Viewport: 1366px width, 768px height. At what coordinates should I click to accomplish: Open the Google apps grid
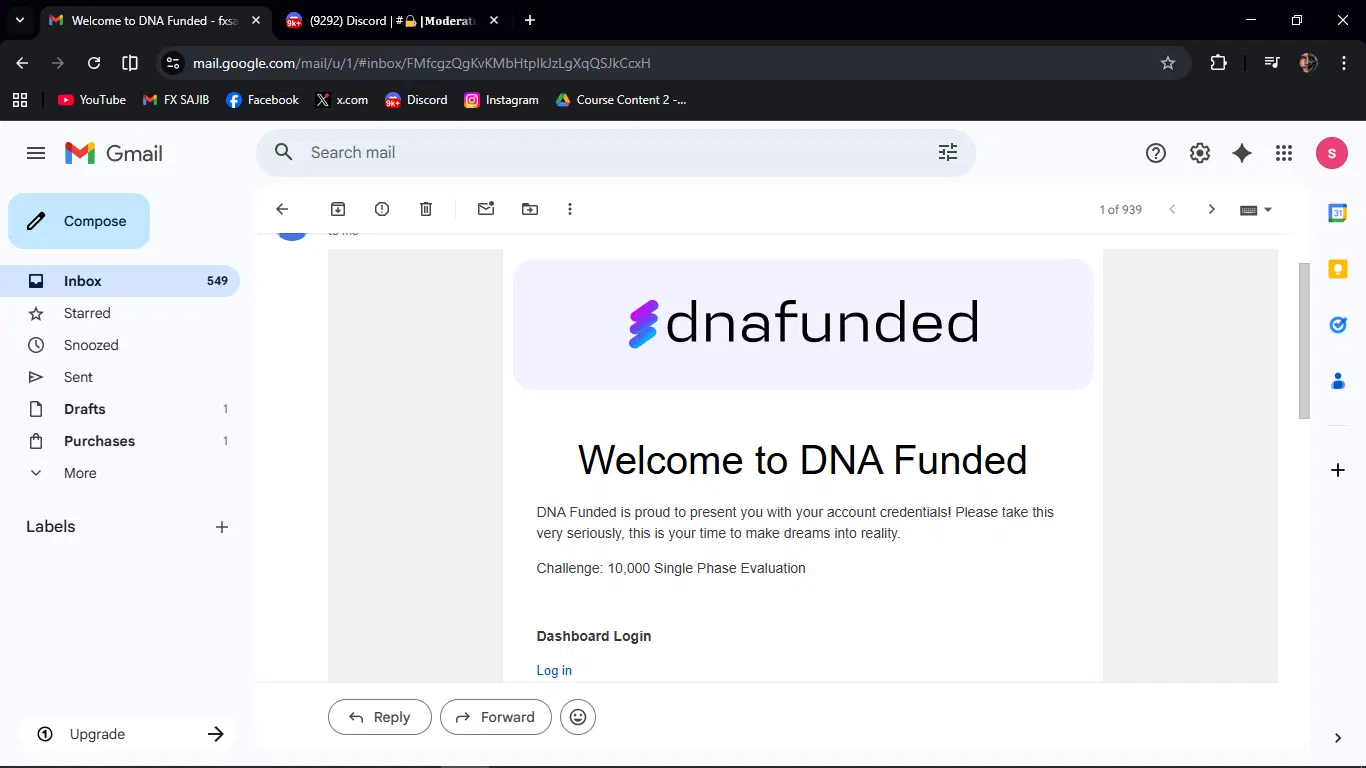(1284, 153)
